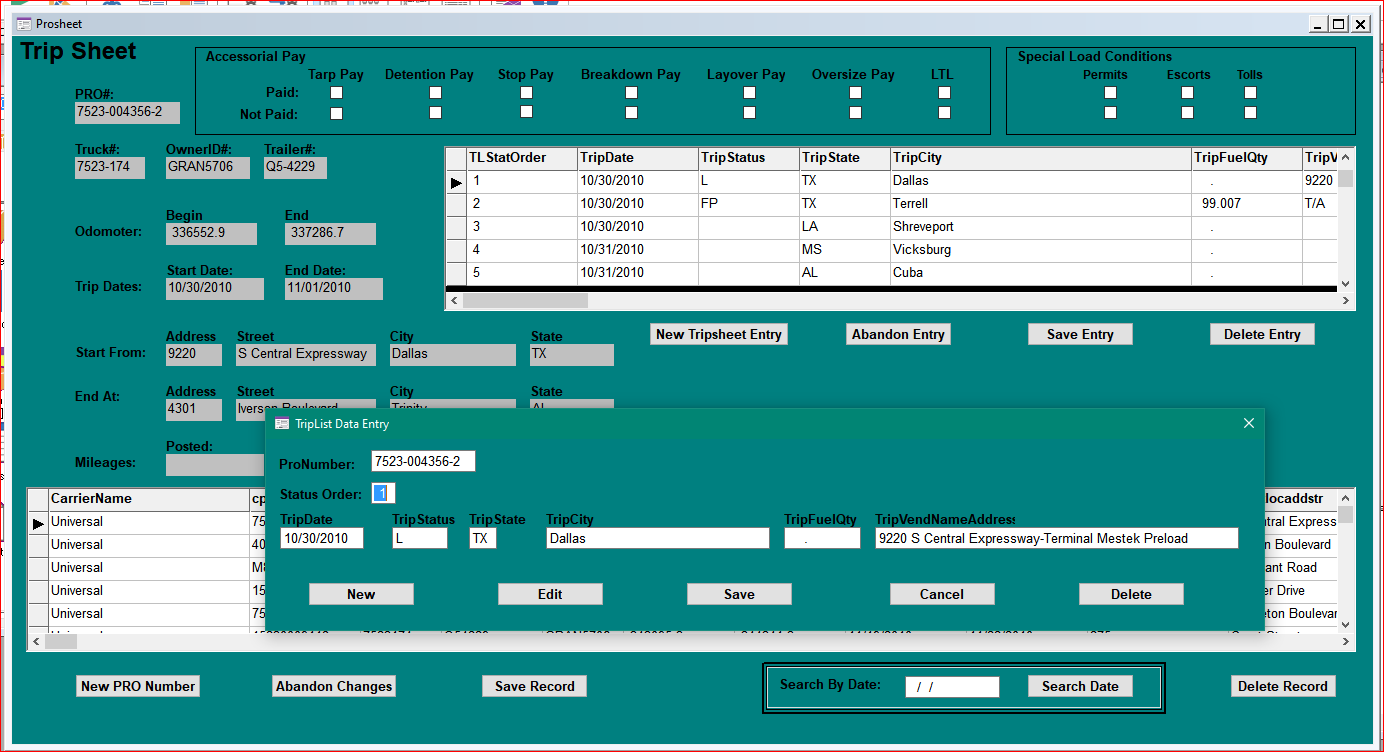Select row marker arrow for Dallas trip row
This screenshot has height=752, width=1384.
(x=456, y=182)
